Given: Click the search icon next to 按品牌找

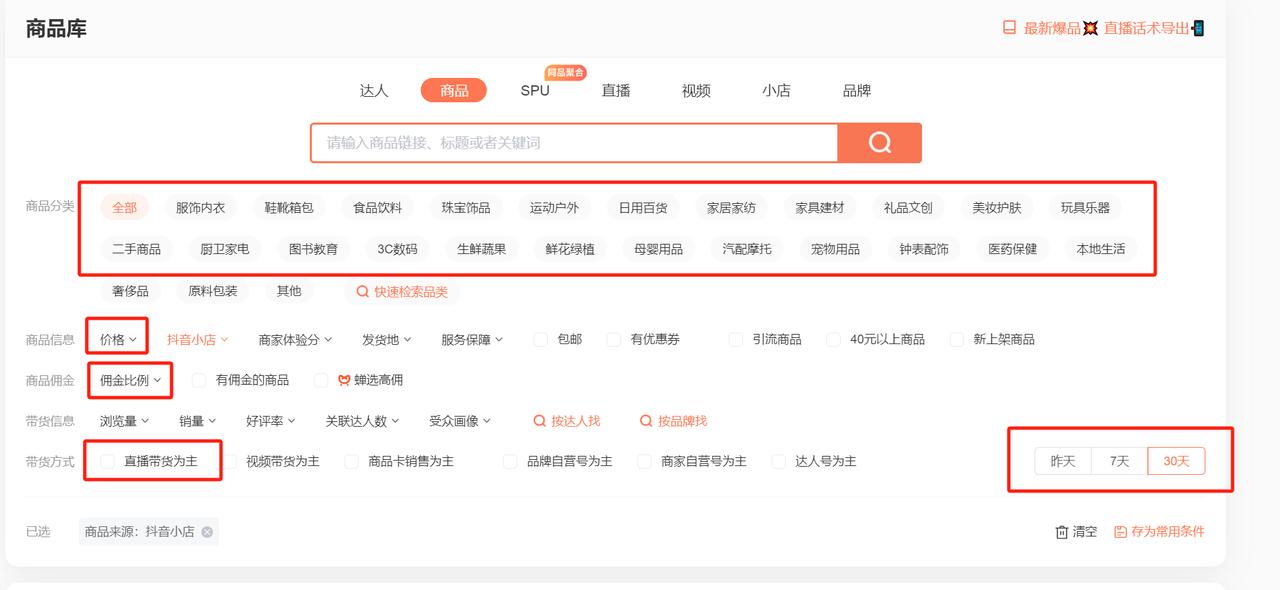Looking at the screenshot, I should (646, 421).
